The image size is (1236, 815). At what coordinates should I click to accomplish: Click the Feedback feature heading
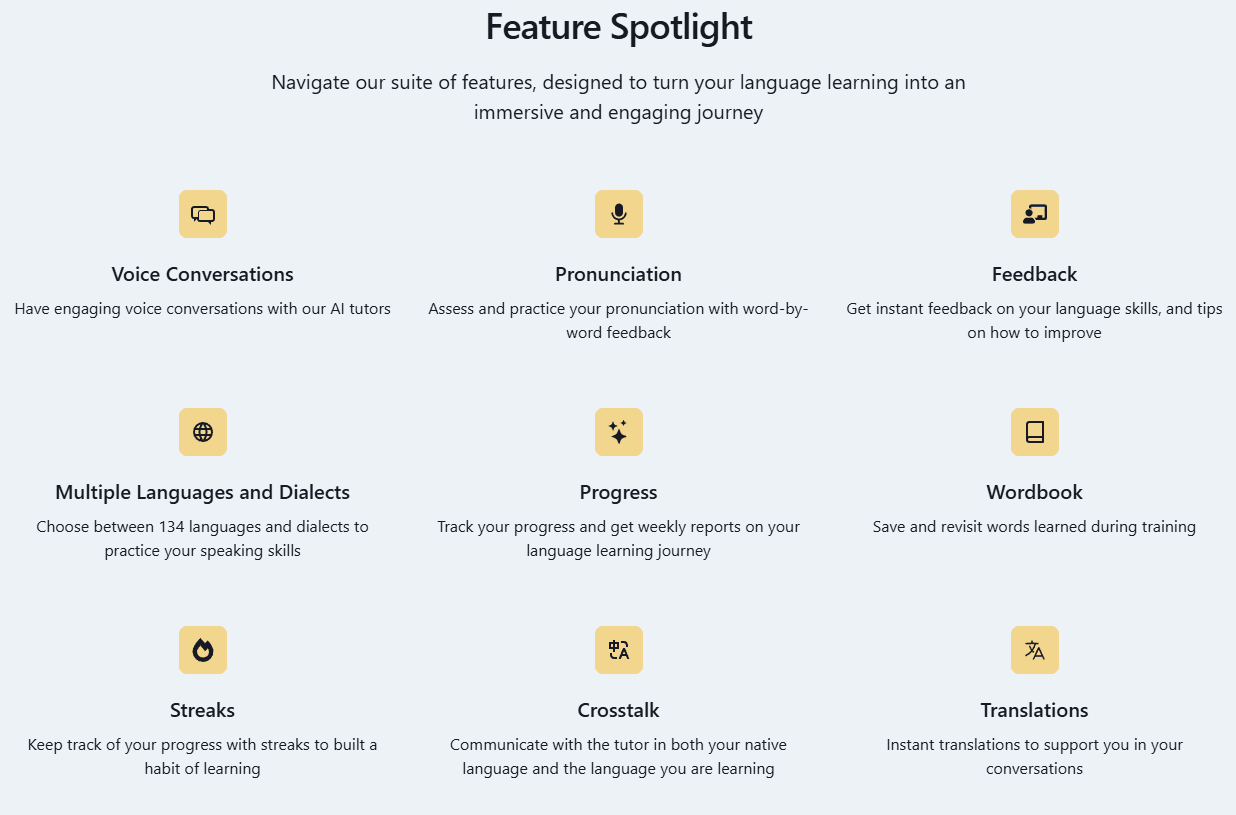[1035, 274]
